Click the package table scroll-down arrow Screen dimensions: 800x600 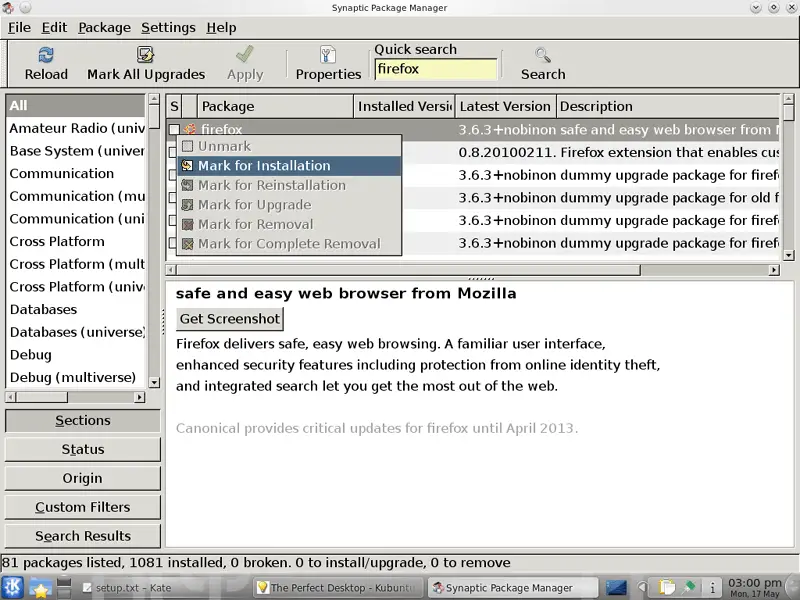pyautogui.click(x=789, y=255)
